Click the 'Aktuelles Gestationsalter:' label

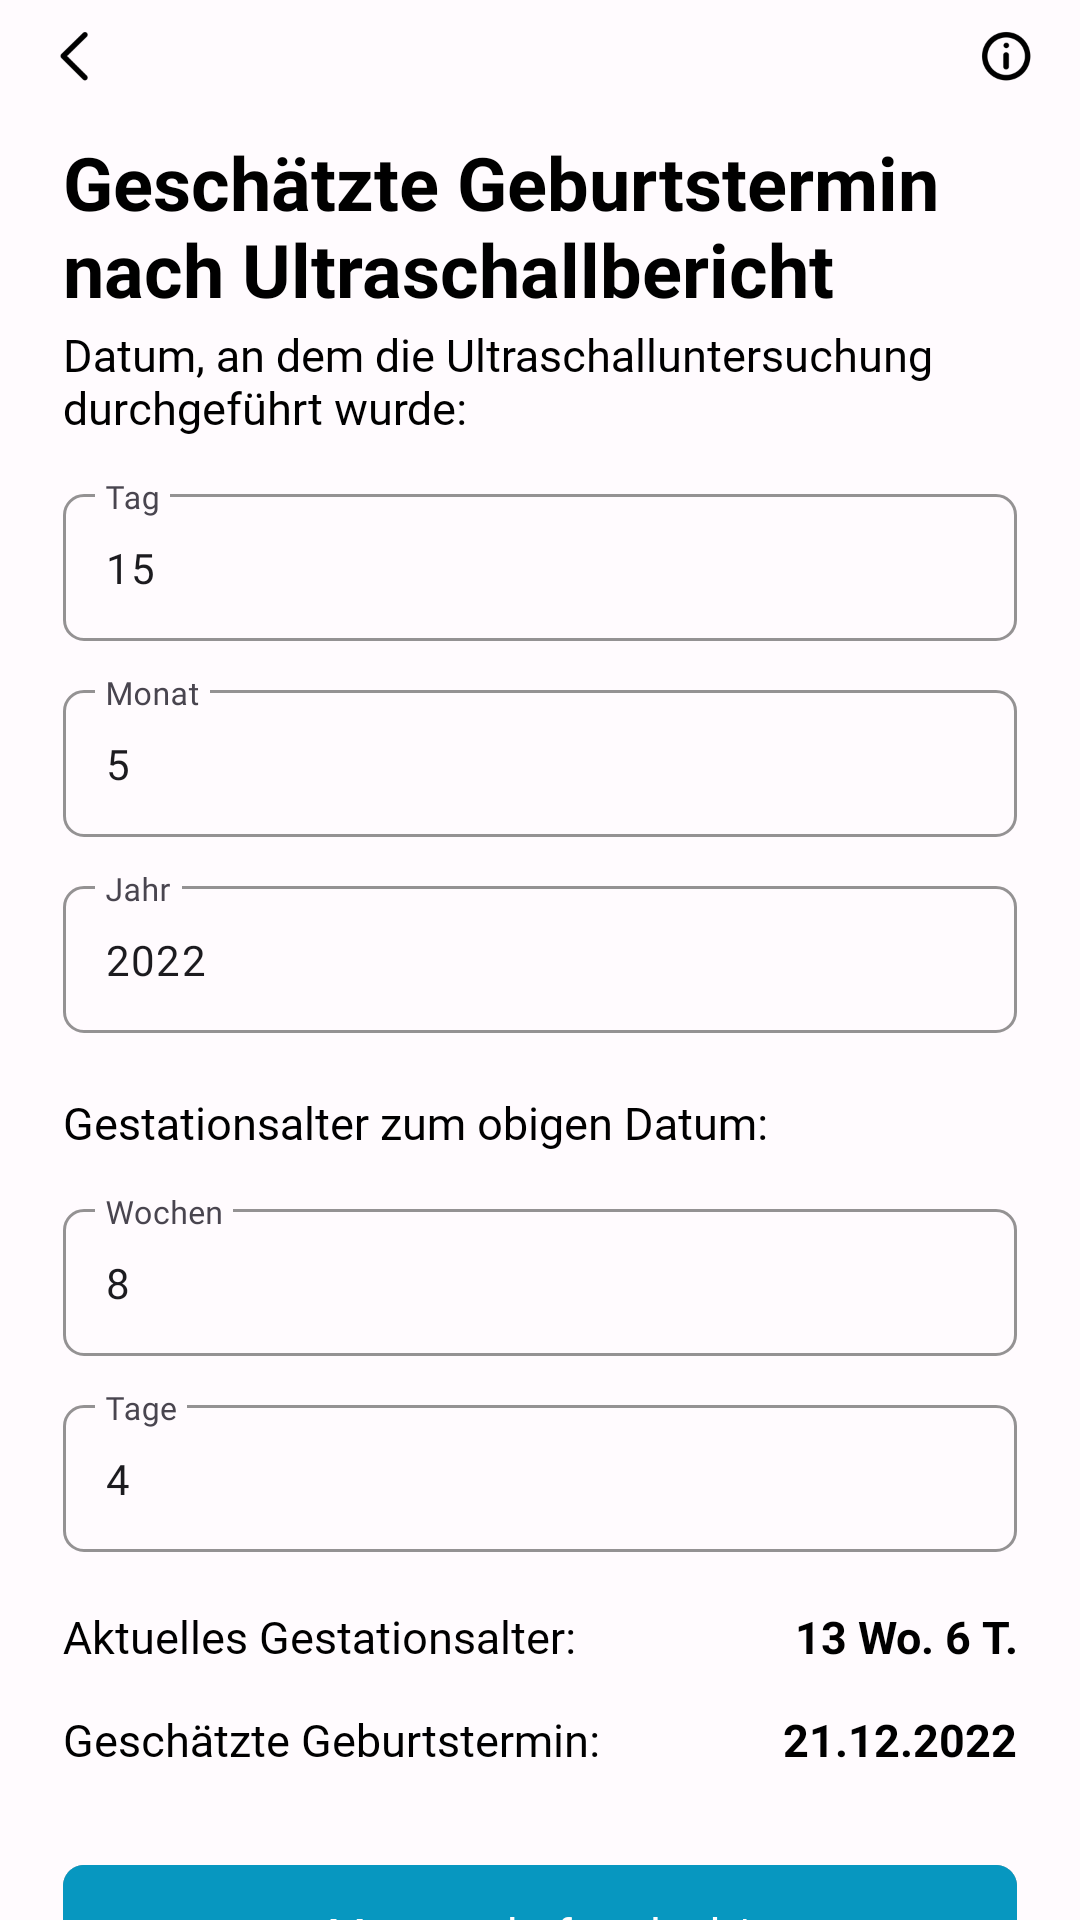pos(320,1639)
